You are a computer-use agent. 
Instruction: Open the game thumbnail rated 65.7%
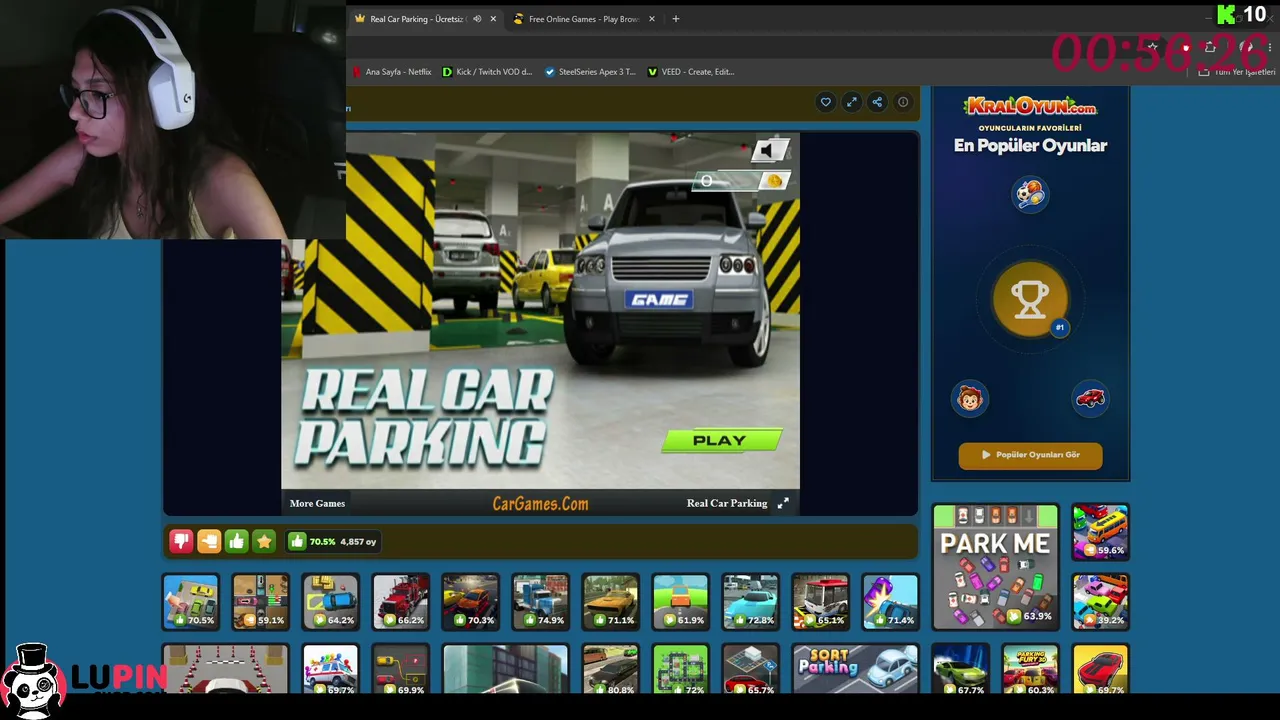click(x=750, y=670)
